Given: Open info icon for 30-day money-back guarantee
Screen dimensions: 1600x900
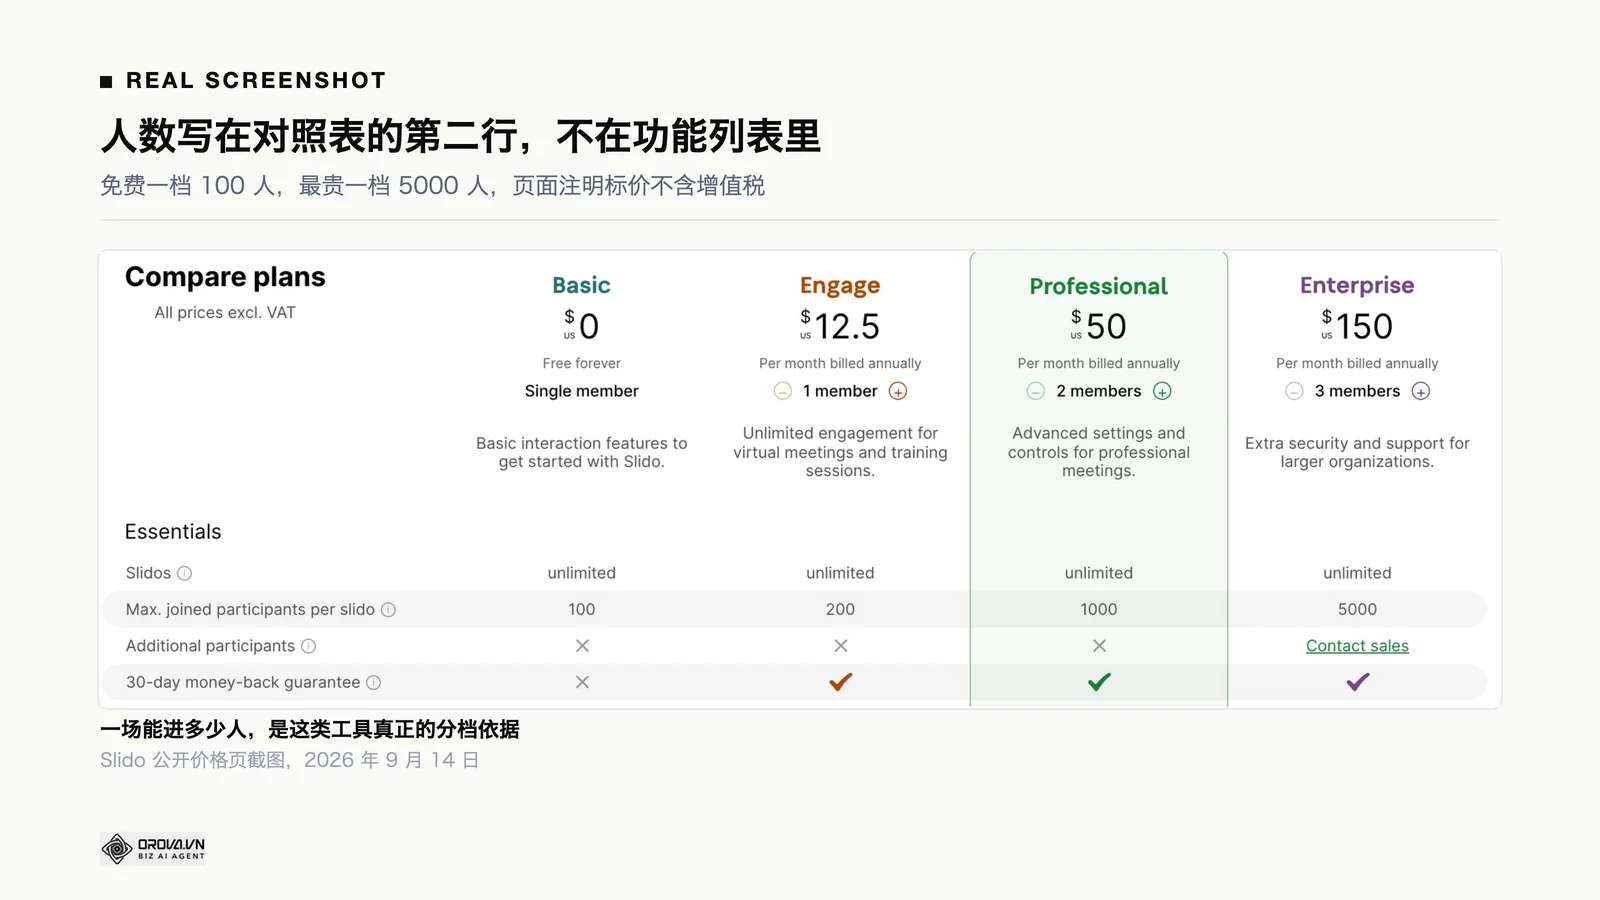Looking at the screenshot, I should tap(374, 682).
